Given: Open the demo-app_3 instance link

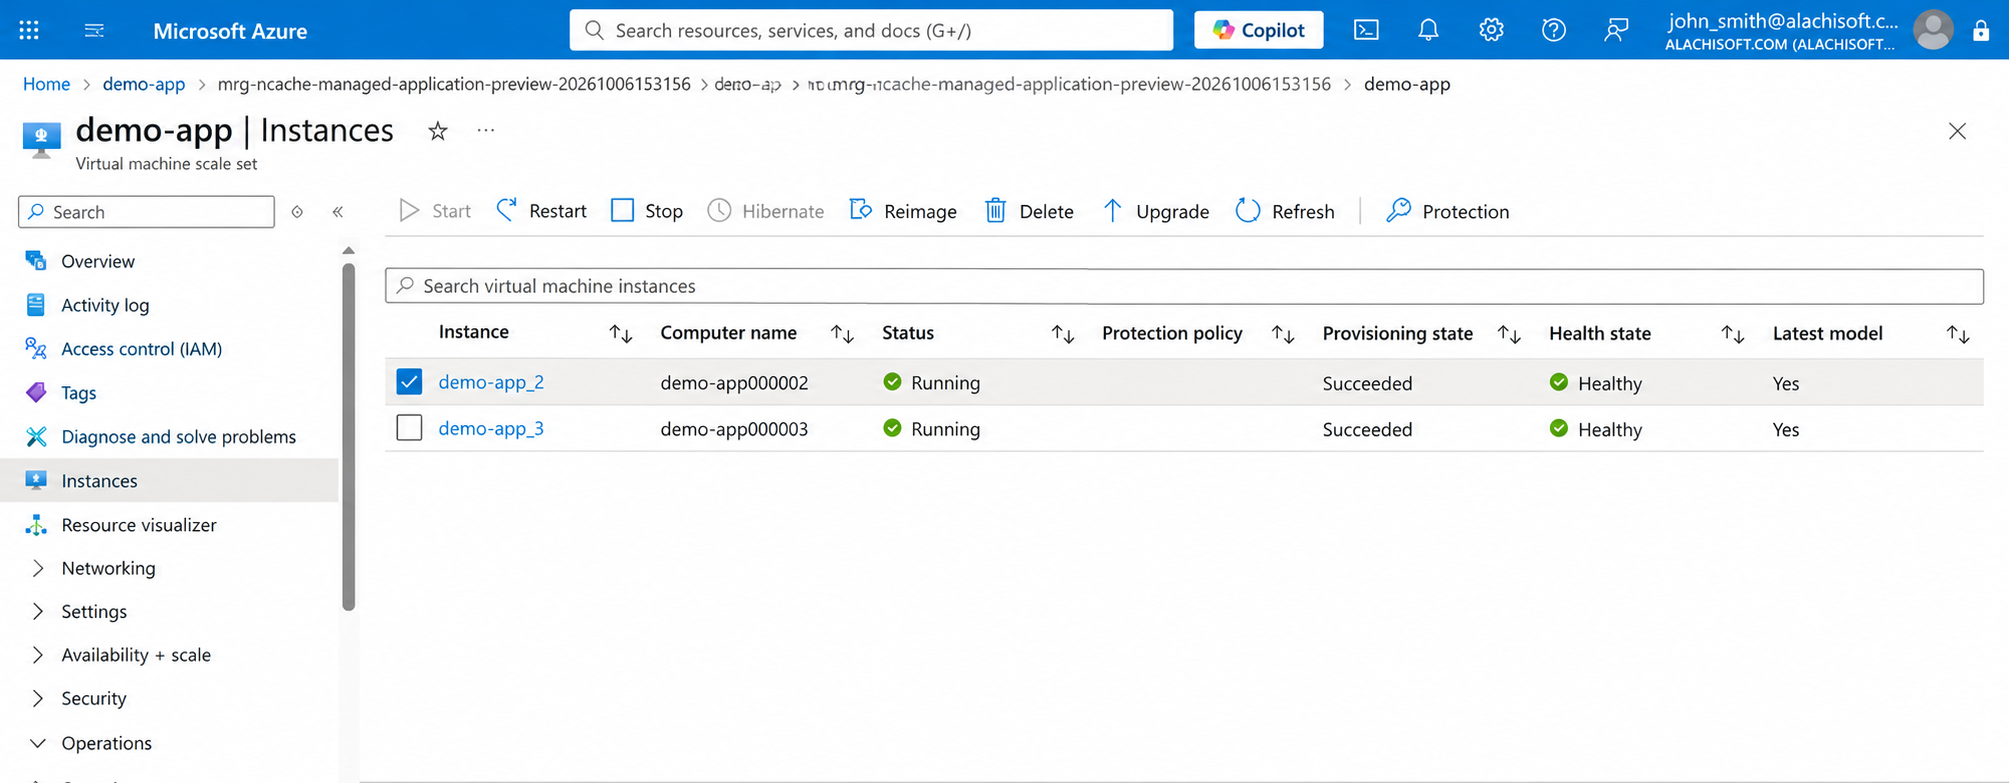Looking at the screenshot, I should click(x=491, y=428).
